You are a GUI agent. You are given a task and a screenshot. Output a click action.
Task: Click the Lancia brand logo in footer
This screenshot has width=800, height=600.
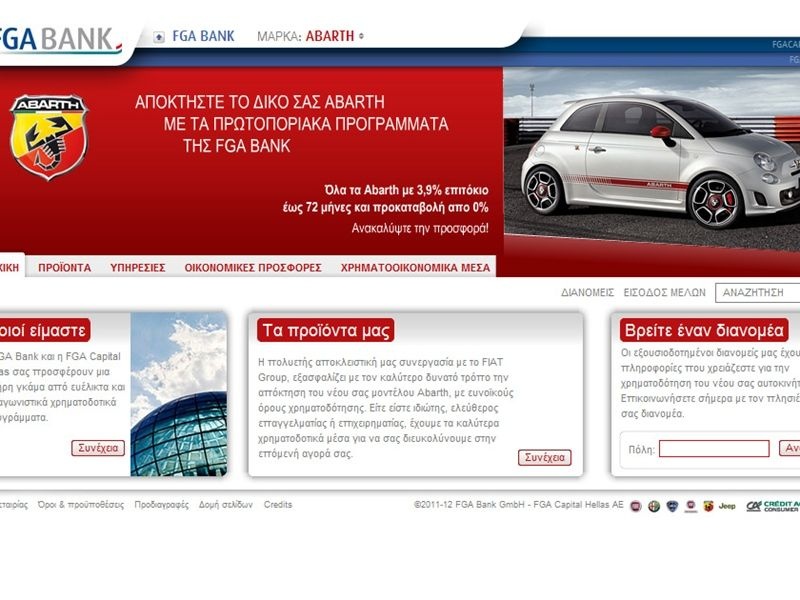(x=670, y=505)
